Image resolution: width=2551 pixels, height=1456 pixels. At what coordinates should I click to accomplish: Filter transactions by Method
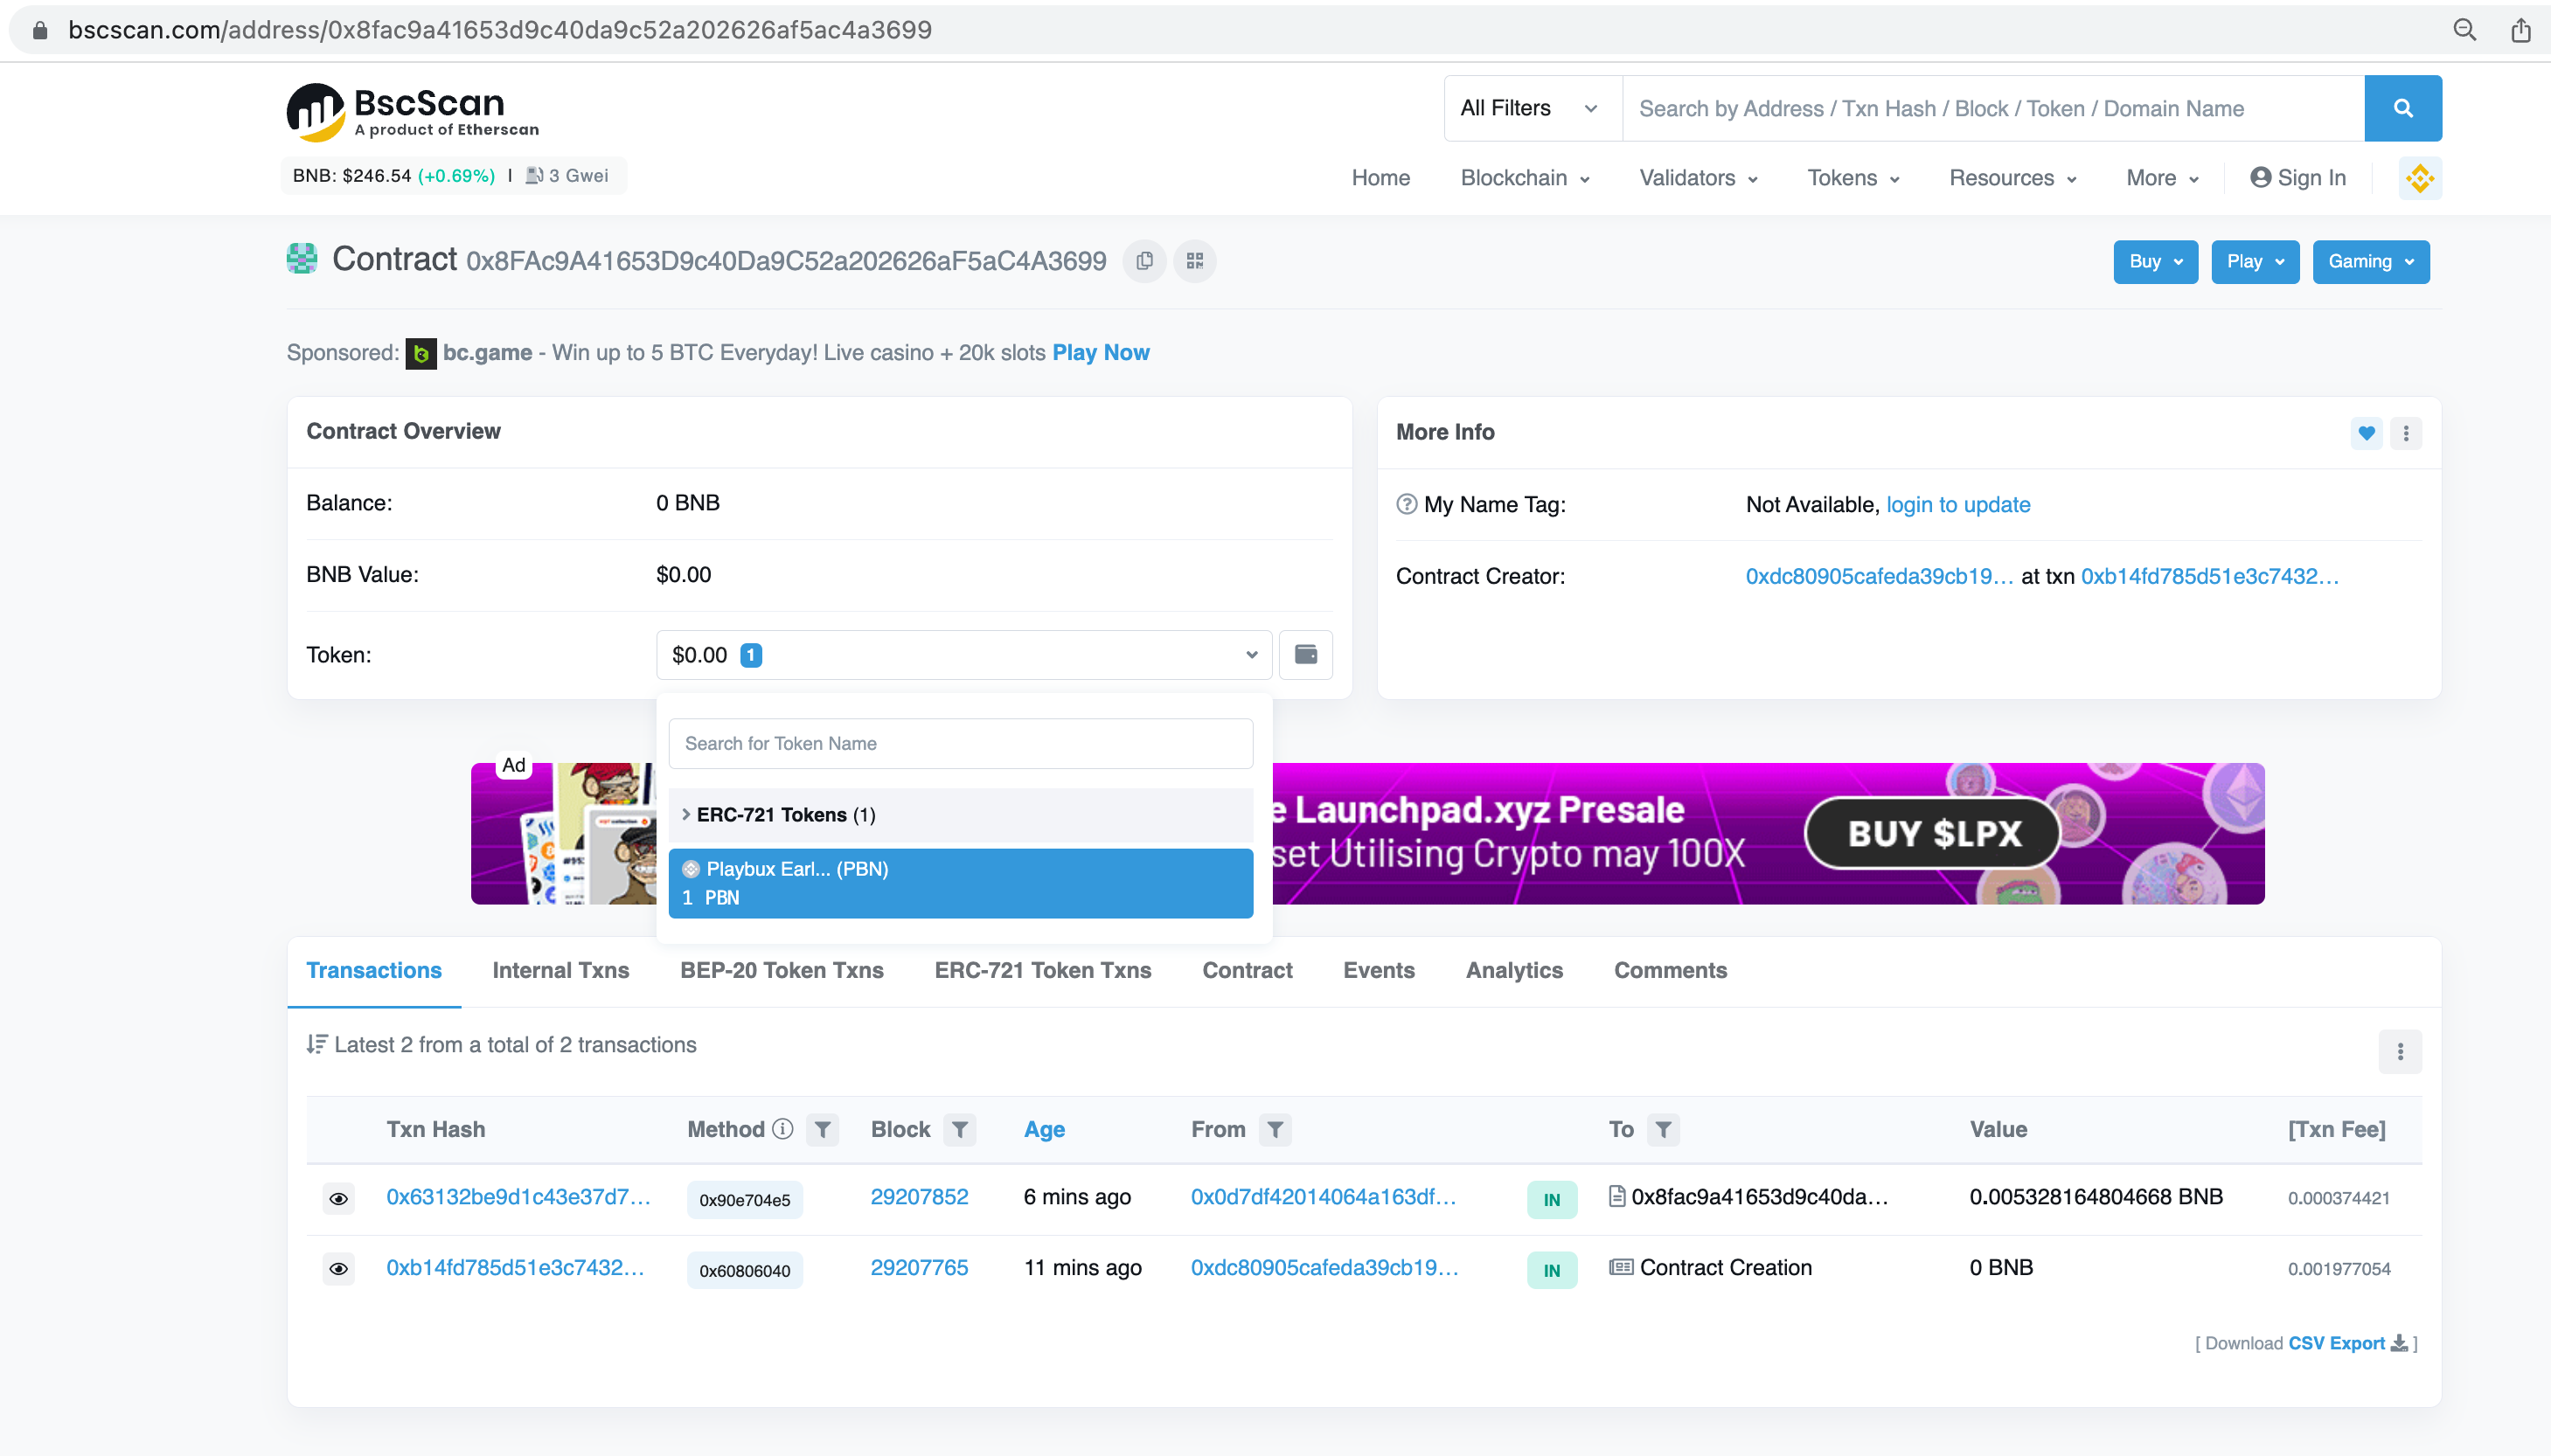point(822,1129)
